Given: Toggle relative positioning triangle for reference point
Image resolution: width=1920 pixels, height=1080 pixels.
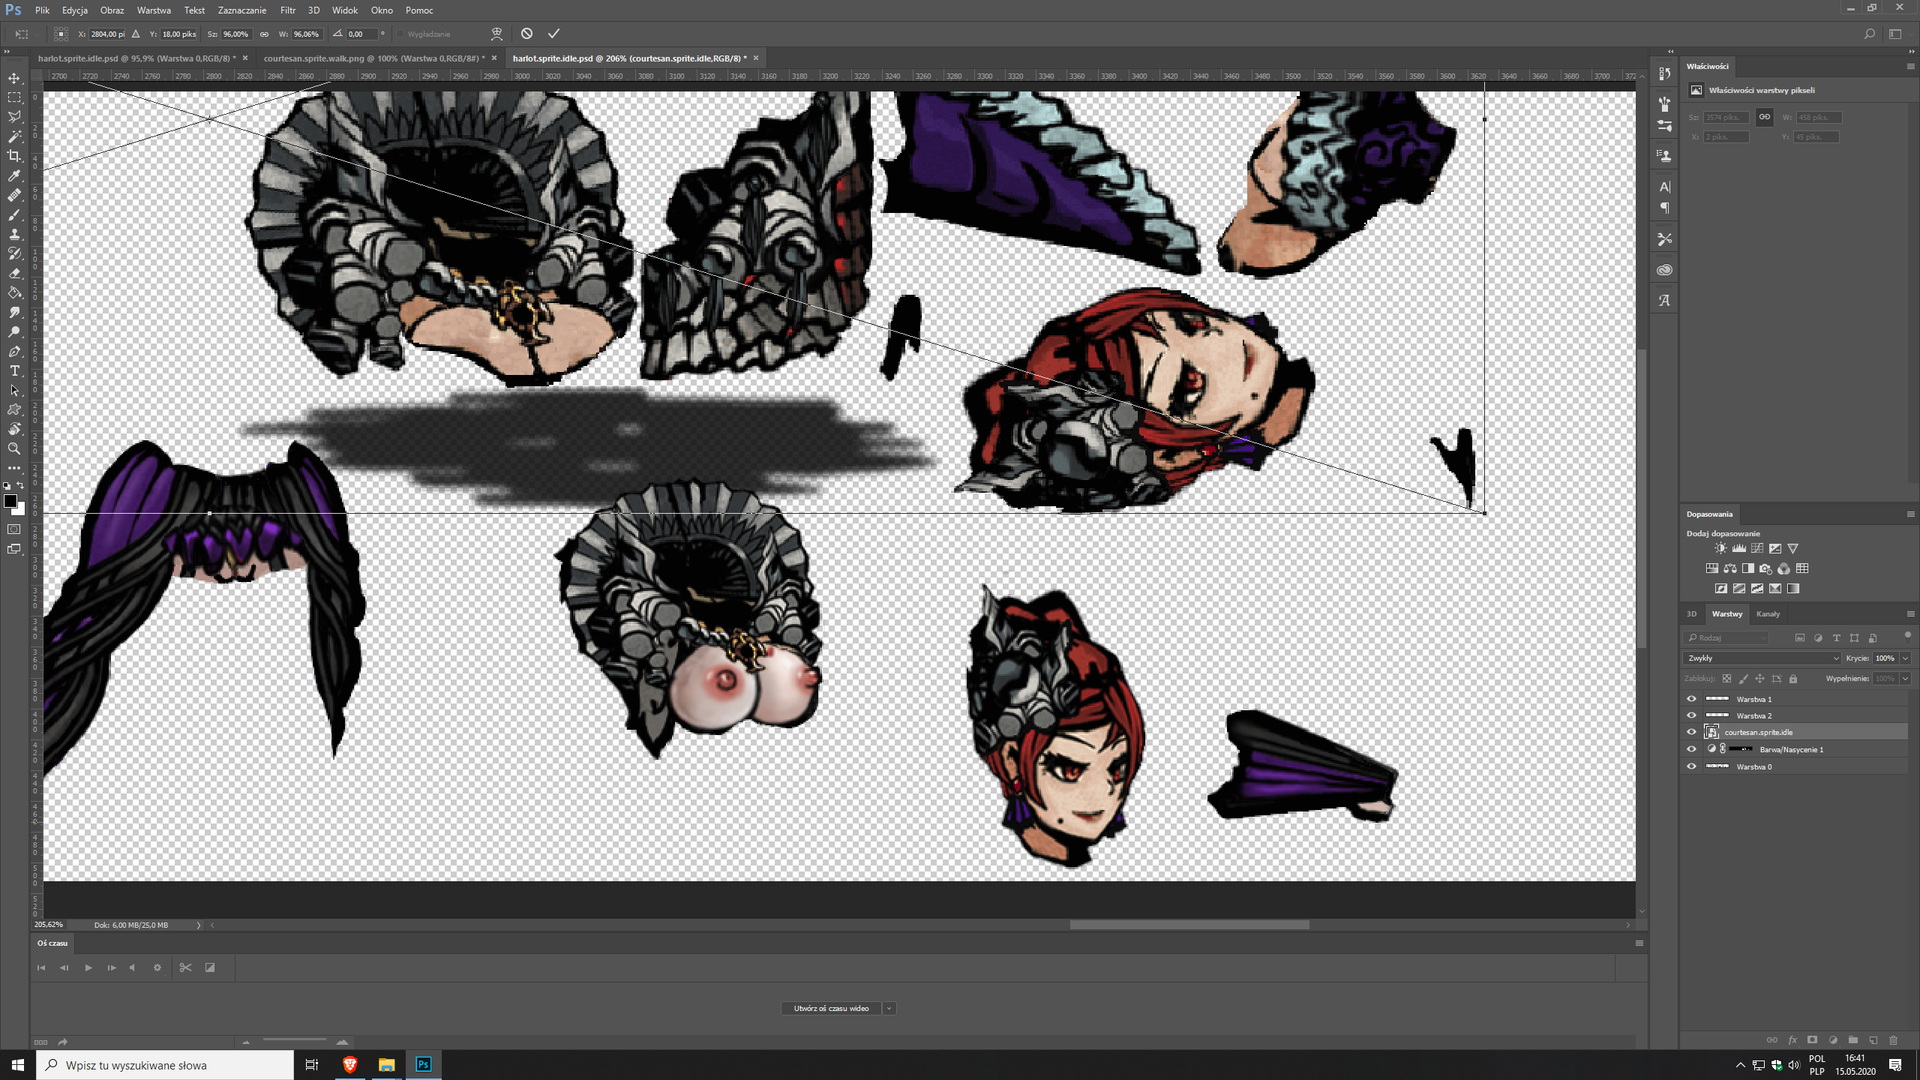Looking at the screenshot, I should [136, 34].
